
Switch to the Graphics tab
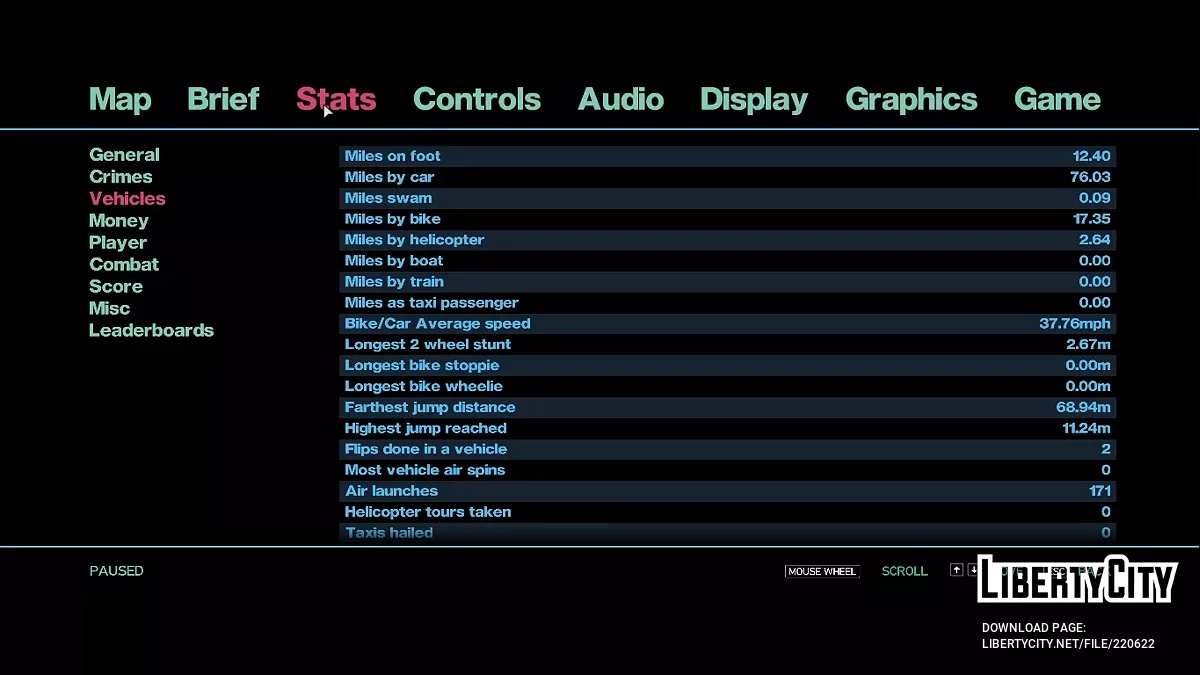coord(911,99)
